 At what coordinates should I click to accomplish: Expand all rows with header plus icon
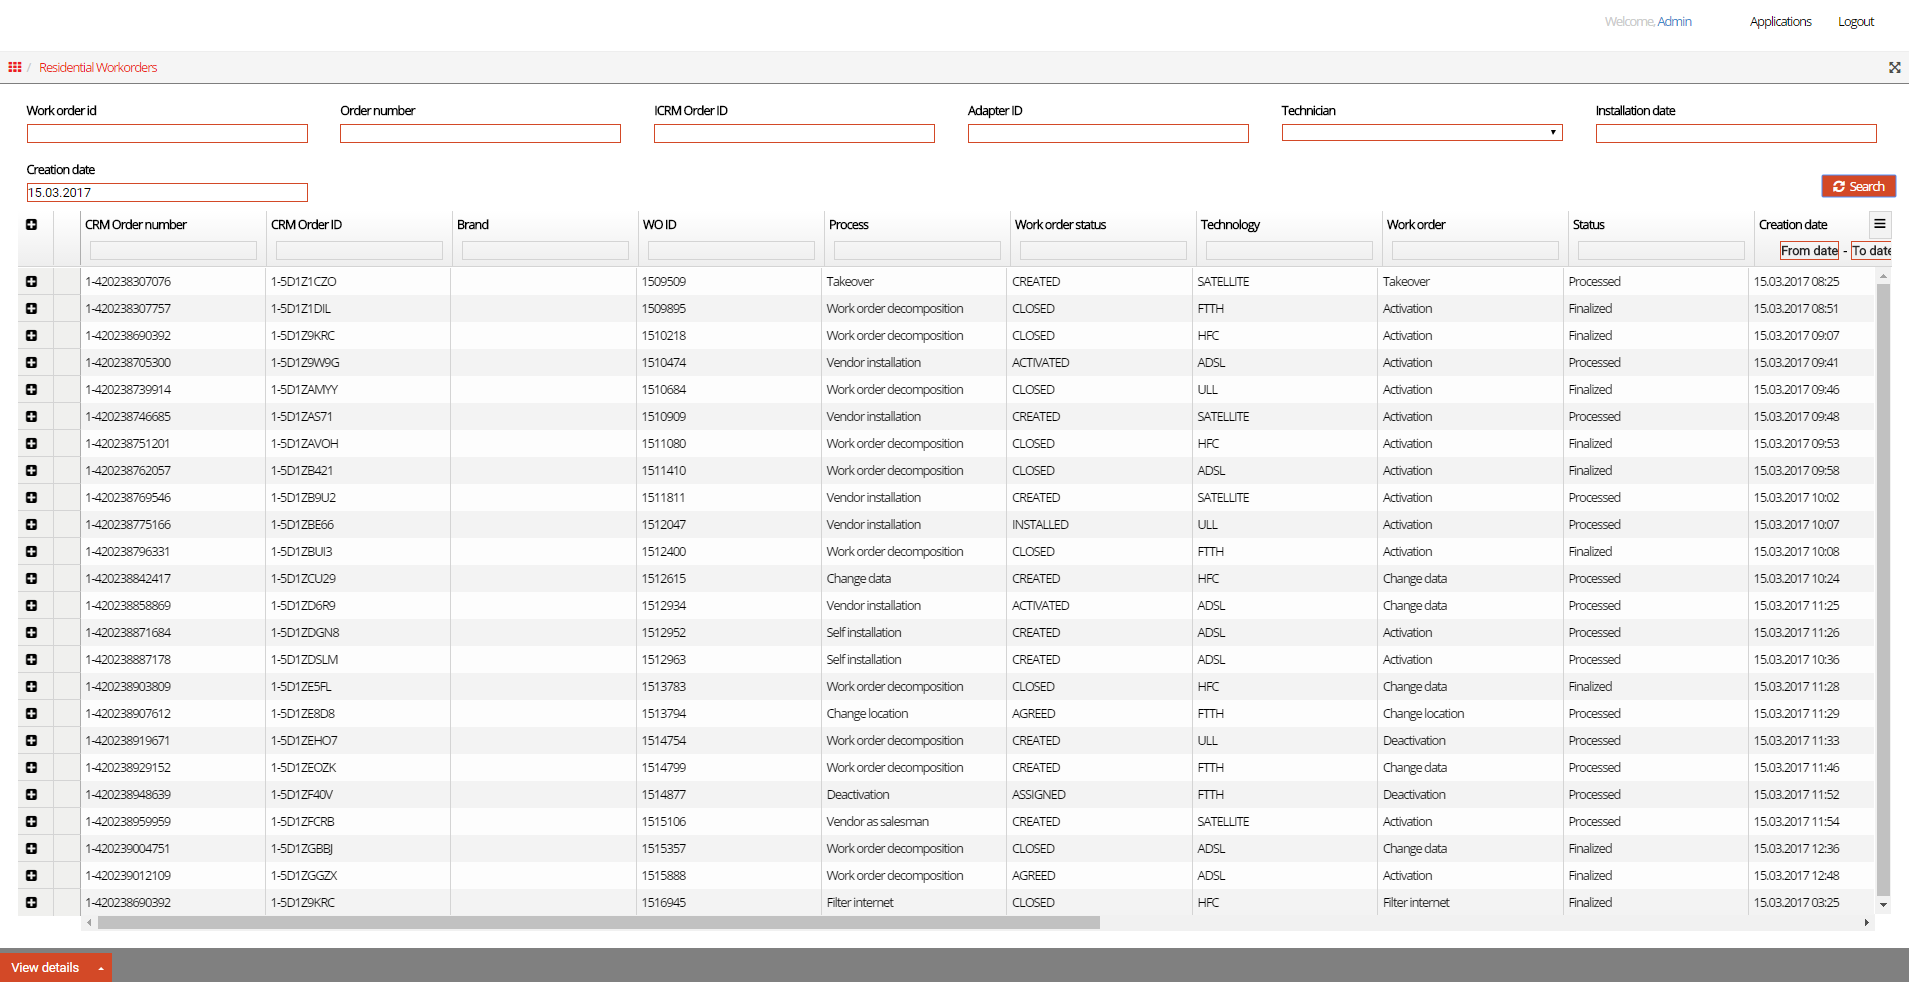pos(32,224)
